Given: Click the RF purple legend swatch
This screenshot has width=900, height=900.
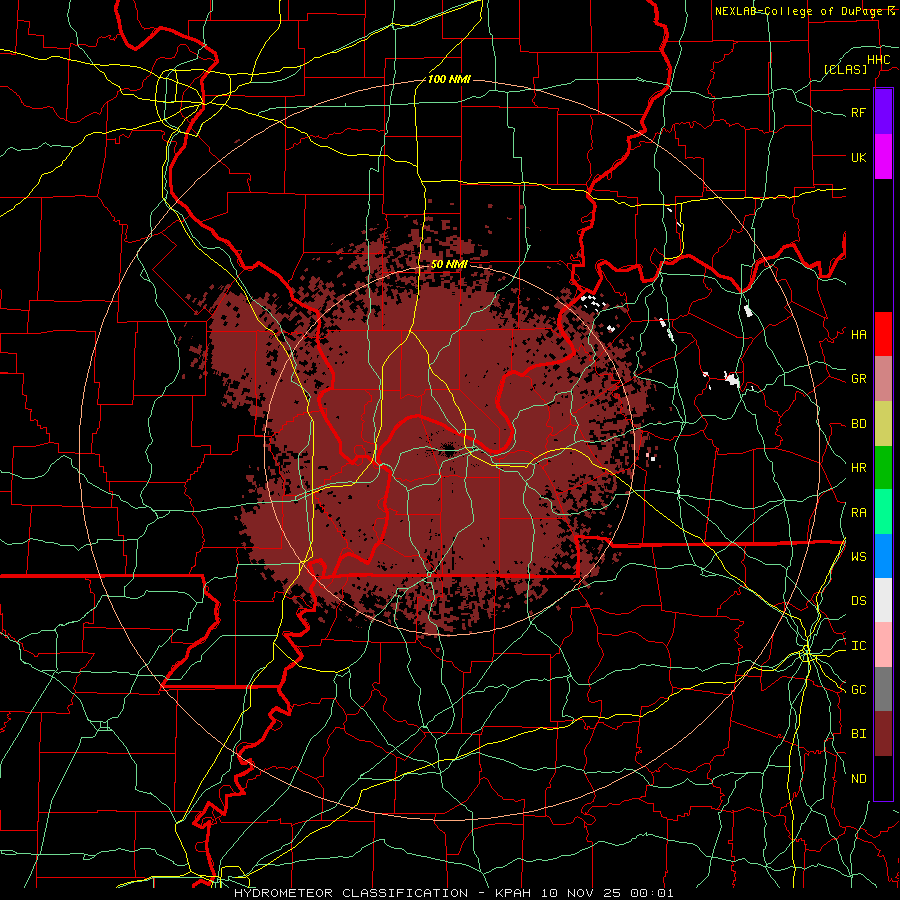Looking at the screenshot, I should (883, 112).
